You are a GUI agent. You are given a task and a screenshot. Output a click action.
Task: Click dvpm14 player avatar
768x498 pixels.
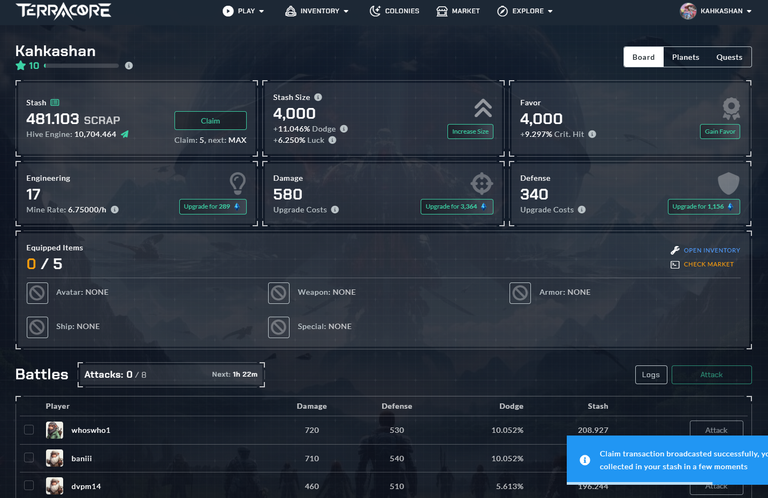[54, 486]
